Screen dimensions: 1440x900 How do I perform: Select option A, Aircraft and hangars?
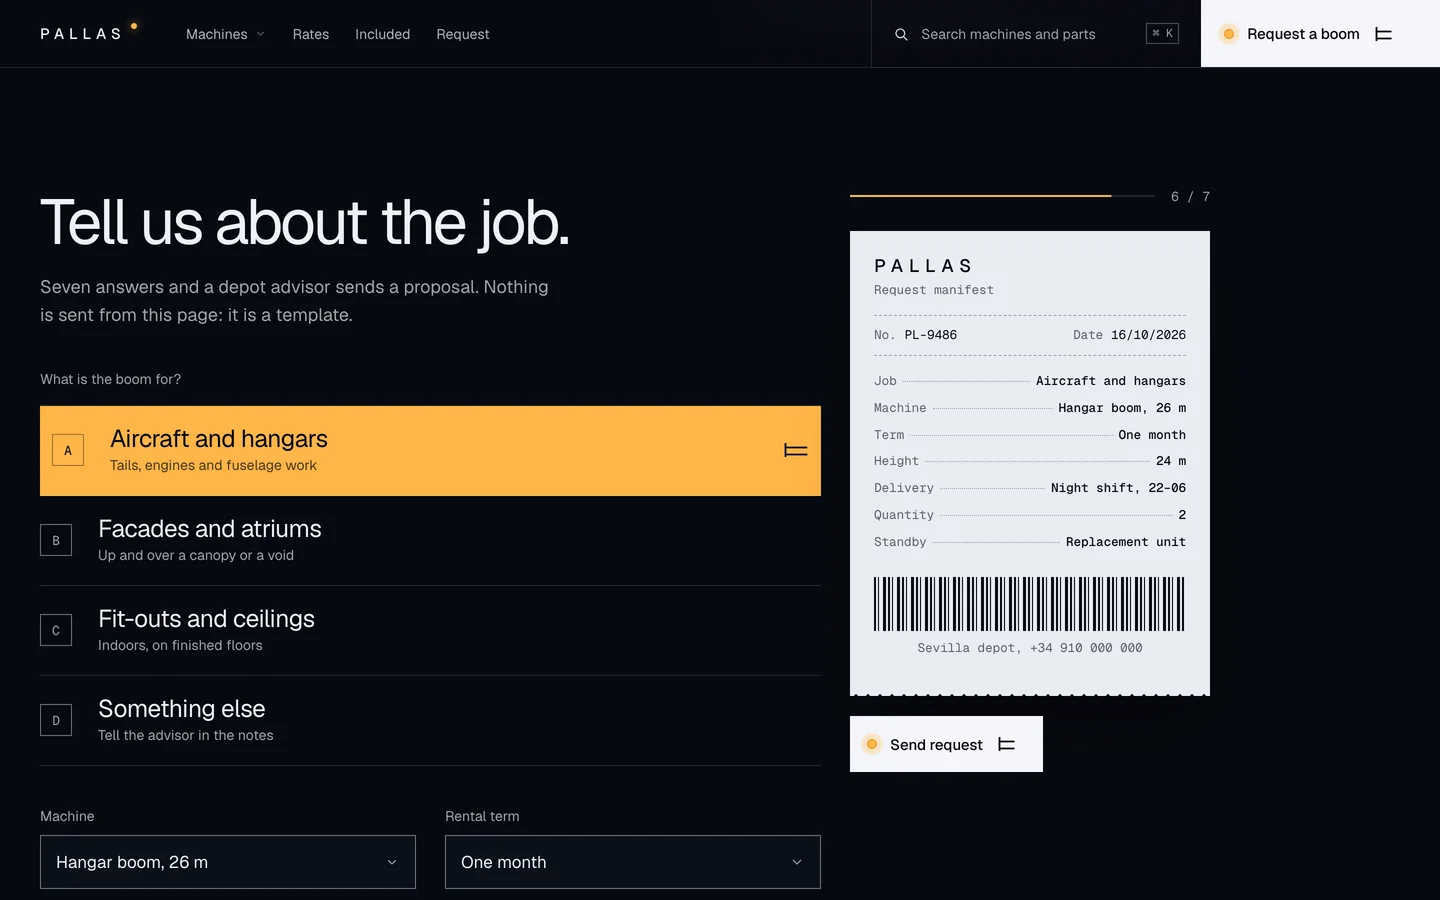(430, 451)
